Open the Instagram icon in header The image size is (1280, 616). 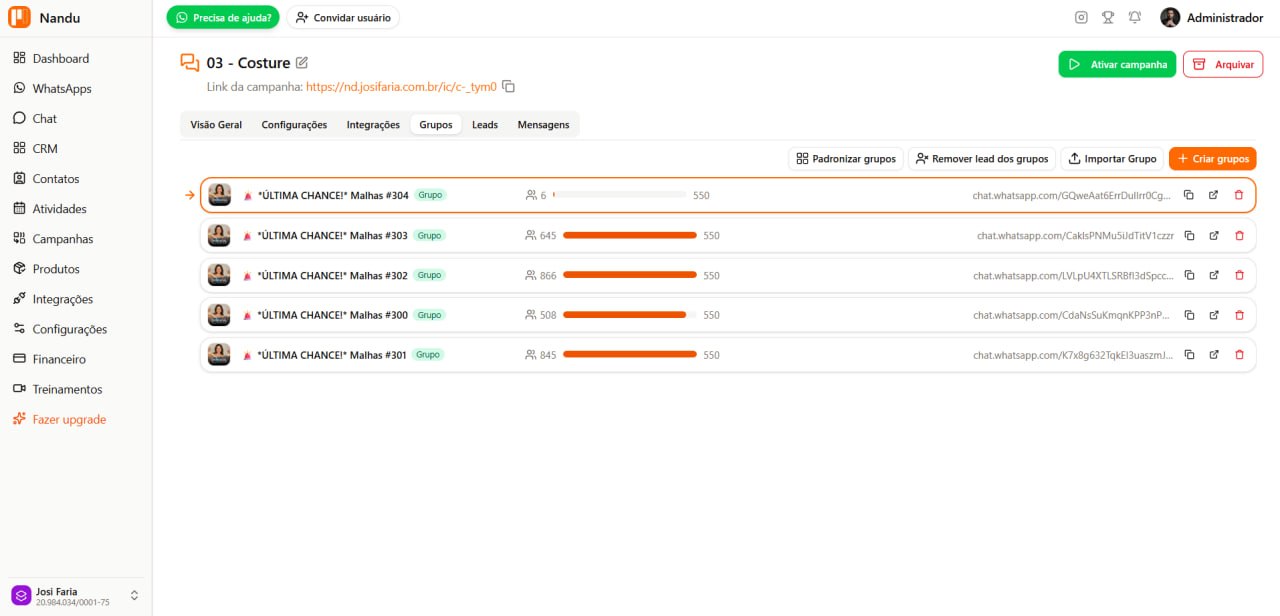[x=1081, y=17]
